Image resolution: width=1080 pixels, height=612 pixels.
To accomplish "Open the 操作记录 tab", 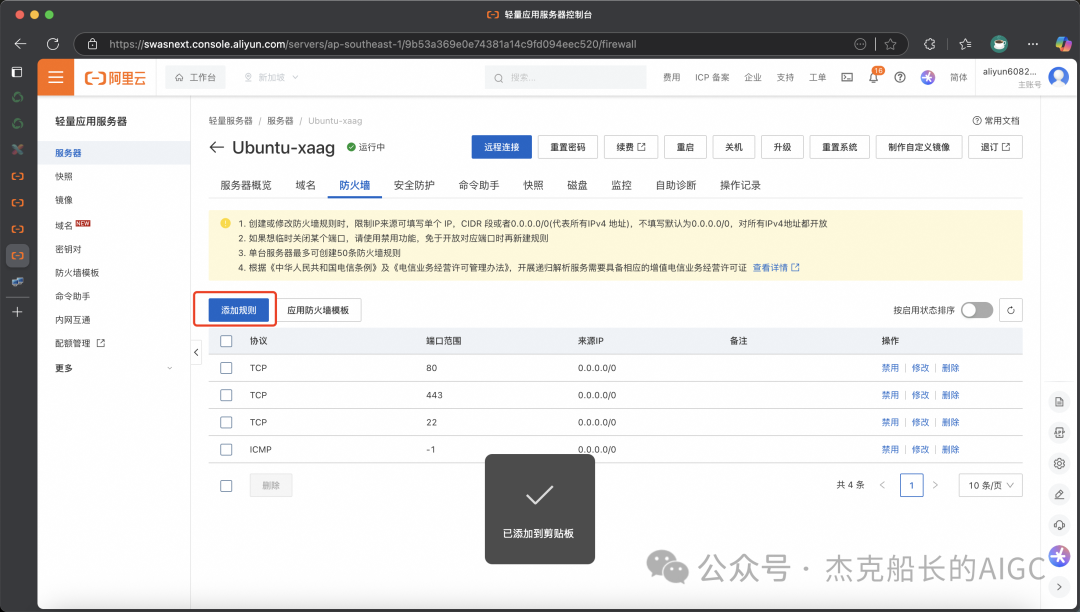I will point(740,185).
